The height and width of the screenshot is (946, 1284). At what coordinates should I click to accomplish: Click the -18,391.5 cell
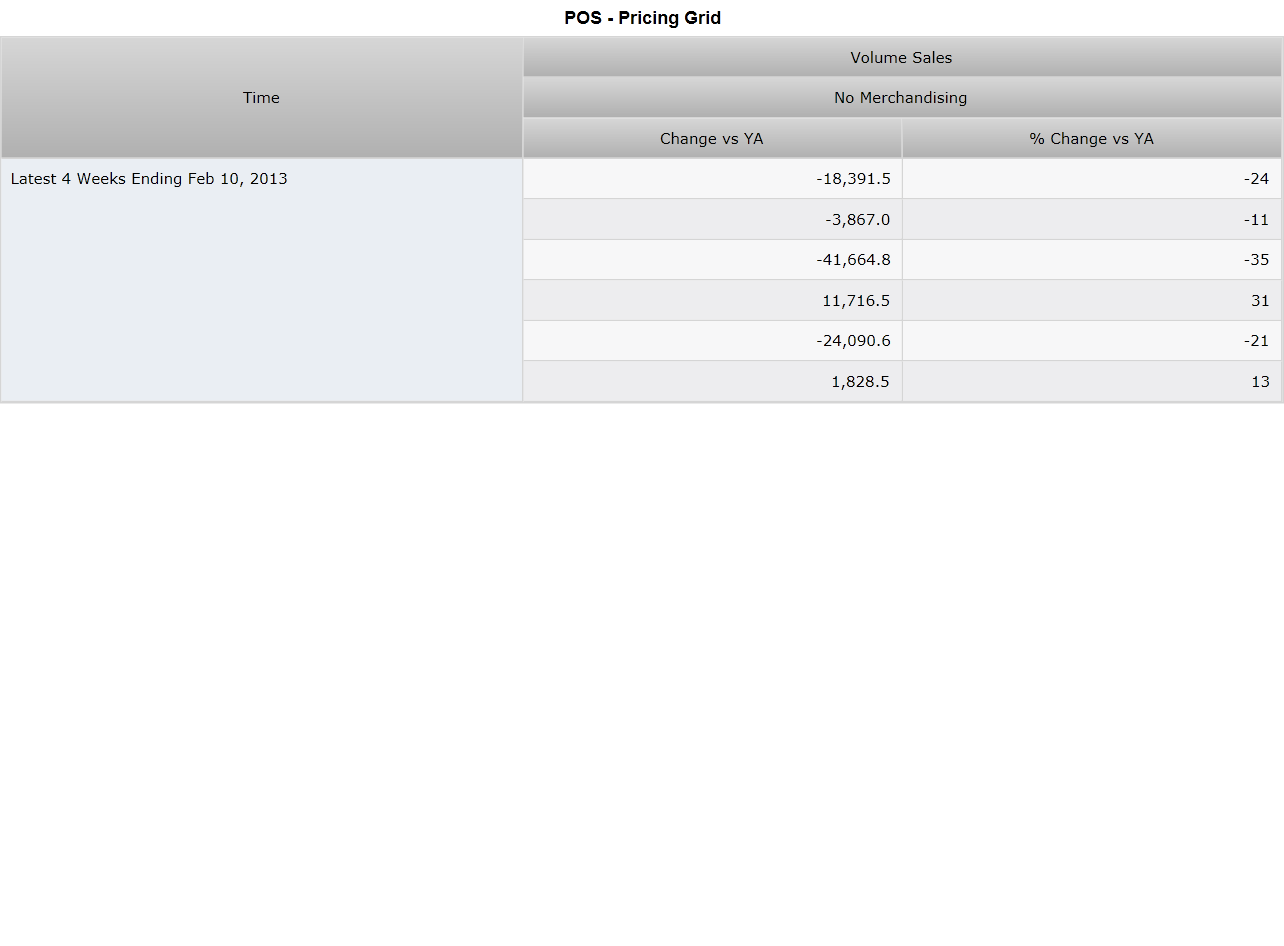pyautogui.click(x=712, y=179)
